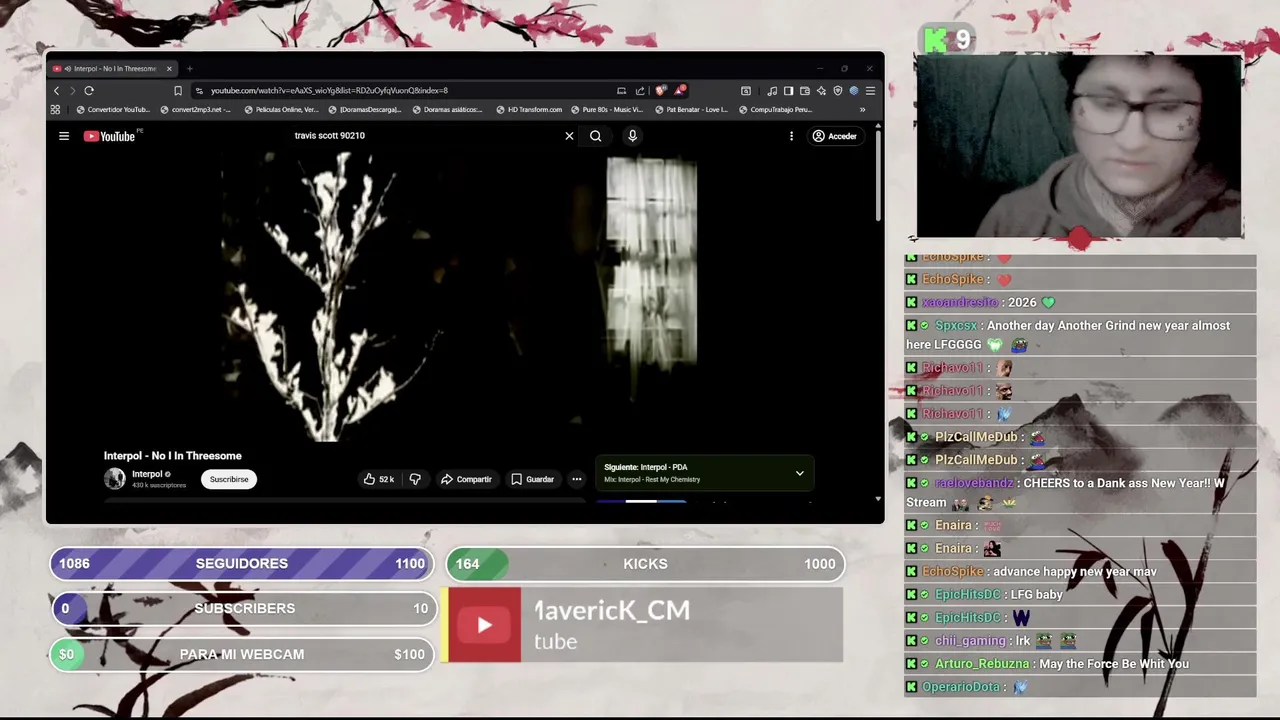The width and height of the screenshot is (1280, 720).
Task: Open the browser main hamburger menu
Action: pyautogui.click(x=870, y=91)
